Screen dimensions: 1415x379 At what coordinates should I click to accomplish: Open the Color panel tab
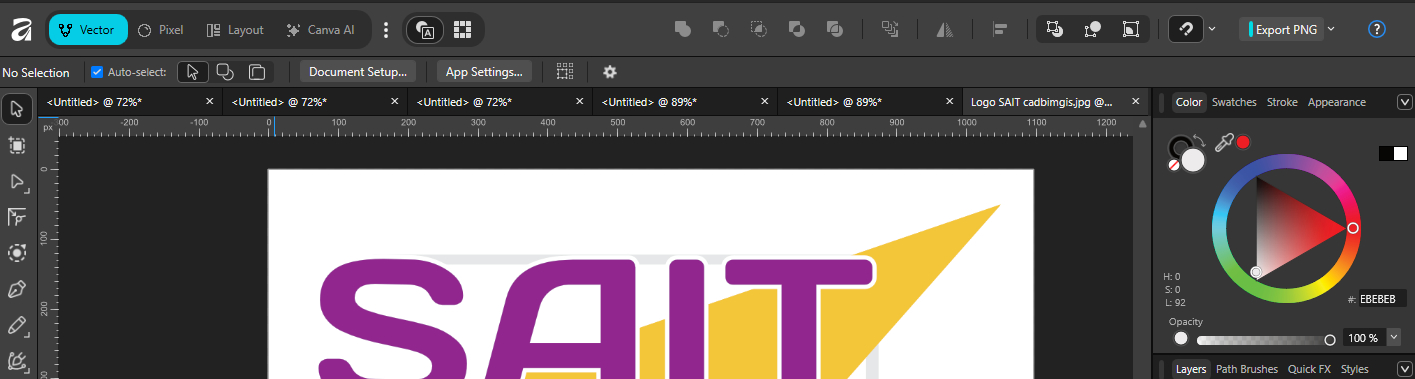click(1189, 102)
